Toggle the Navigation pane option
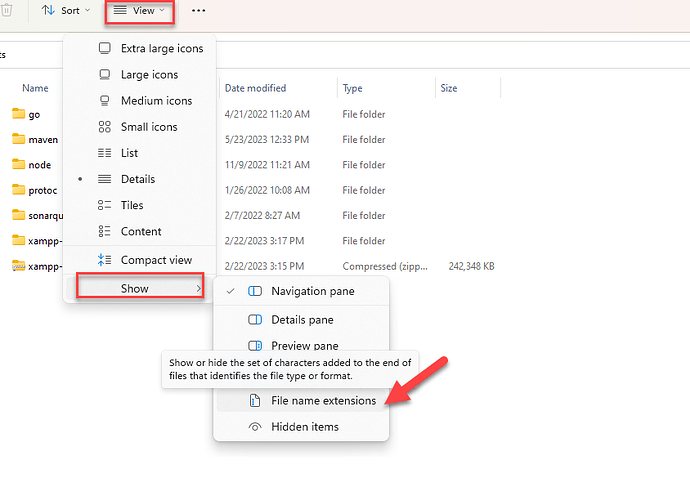The width and height of the screenshot is (690, 487). click(301, 291)
